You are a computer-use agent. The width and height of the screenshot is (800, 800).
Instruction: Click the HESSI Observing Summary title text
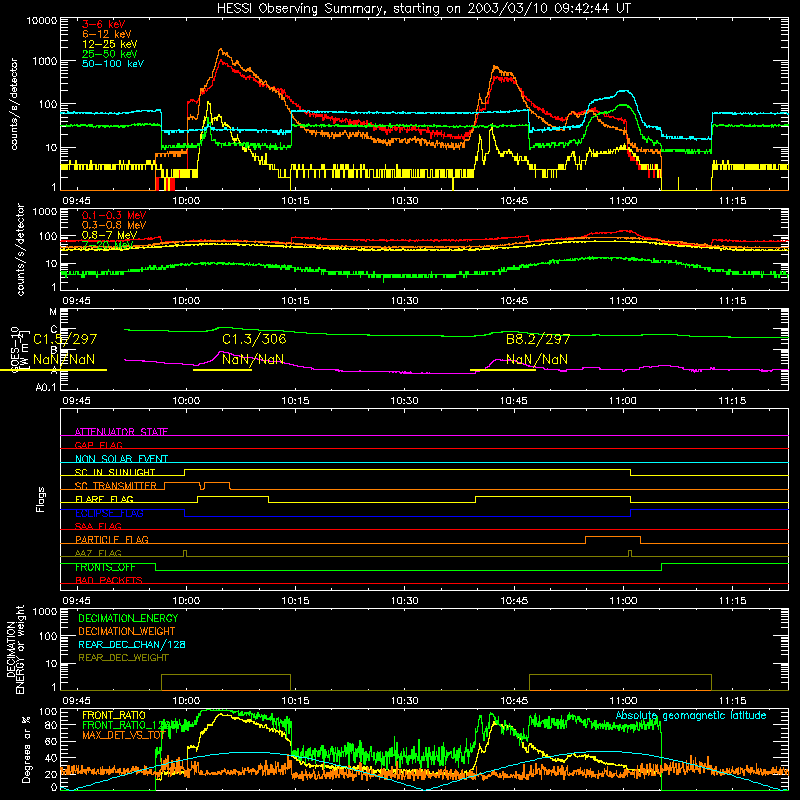coord(424,8)
